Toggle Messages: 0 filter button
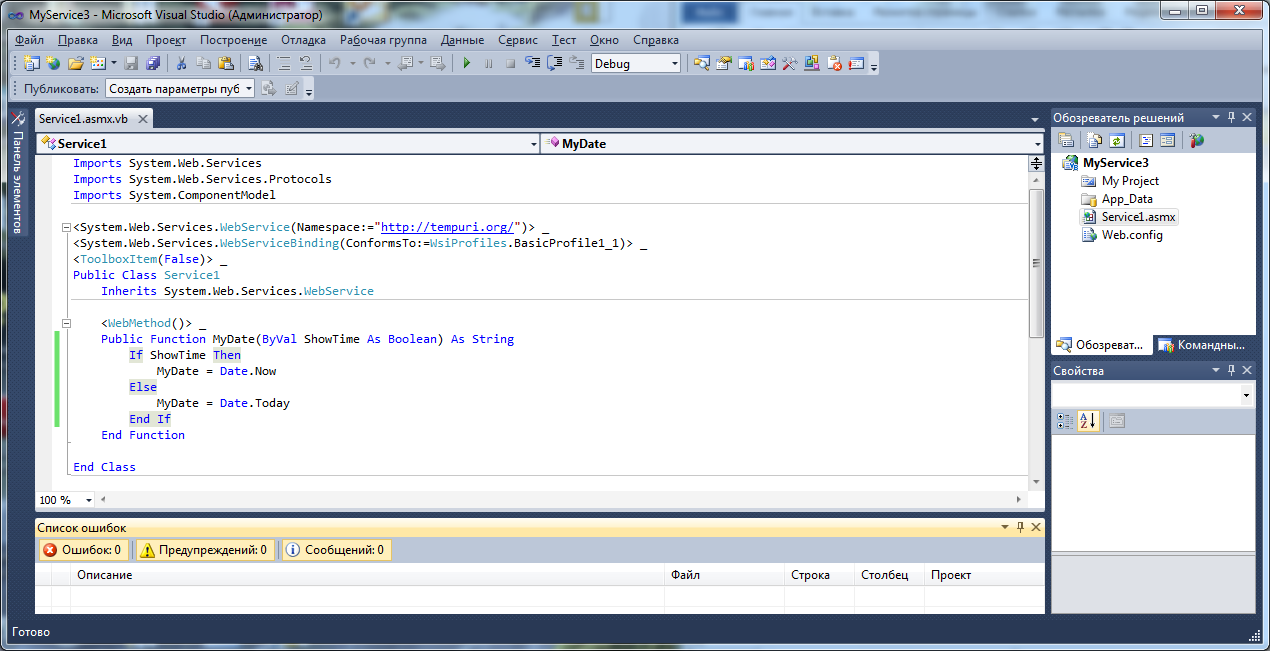Image resolution: width=1270 pixels, height=651 pixels. click(336, 550)
